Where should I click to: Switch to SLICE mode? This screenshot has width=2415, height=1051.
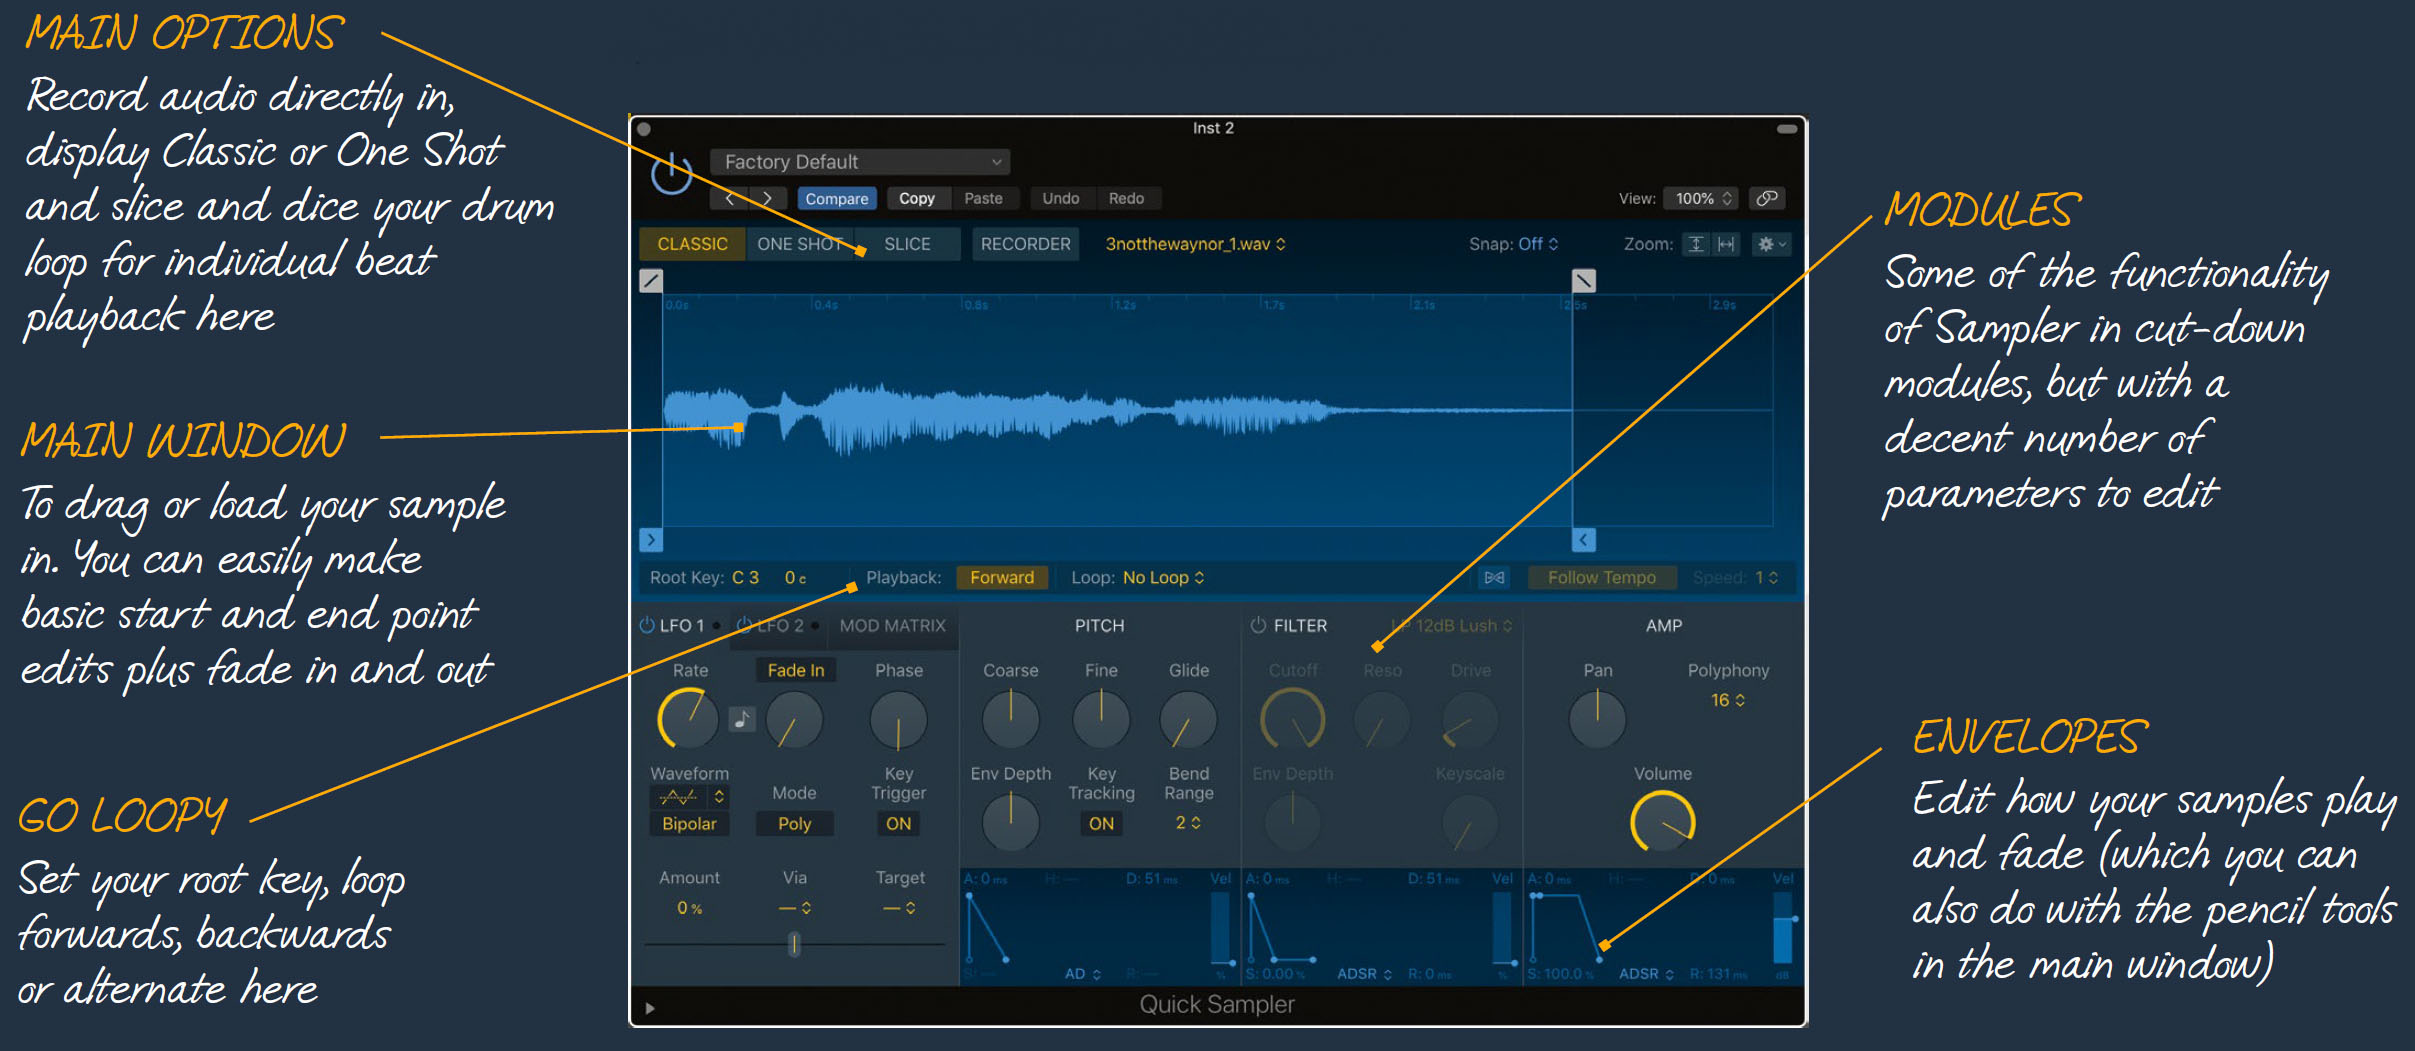(907, 244)
